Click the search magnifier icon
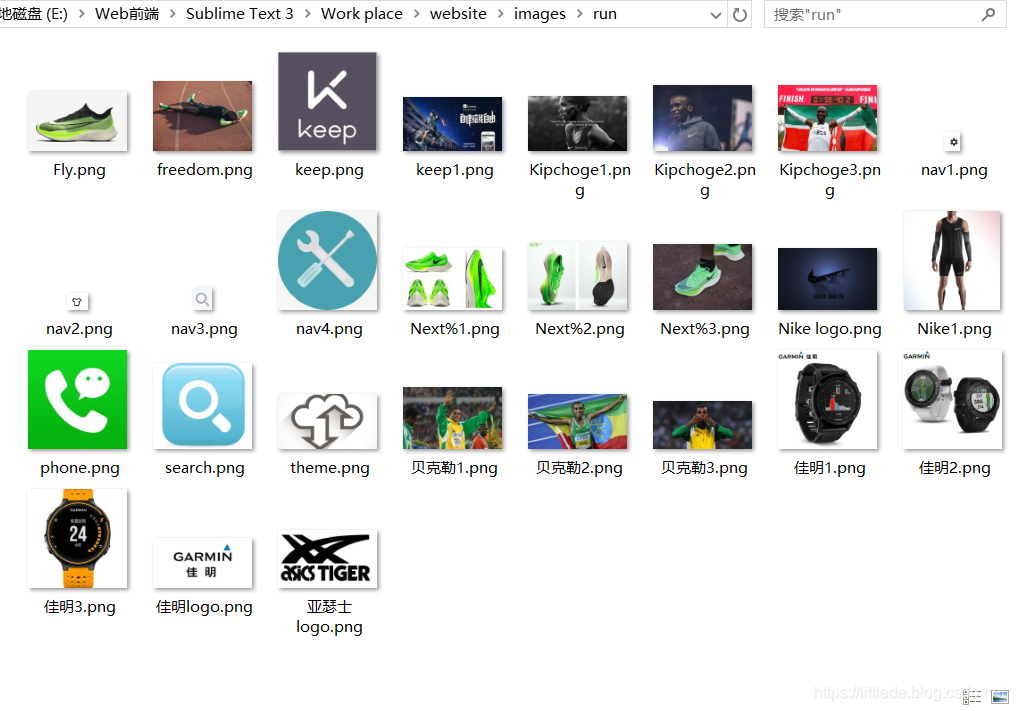 pos(988,14)
